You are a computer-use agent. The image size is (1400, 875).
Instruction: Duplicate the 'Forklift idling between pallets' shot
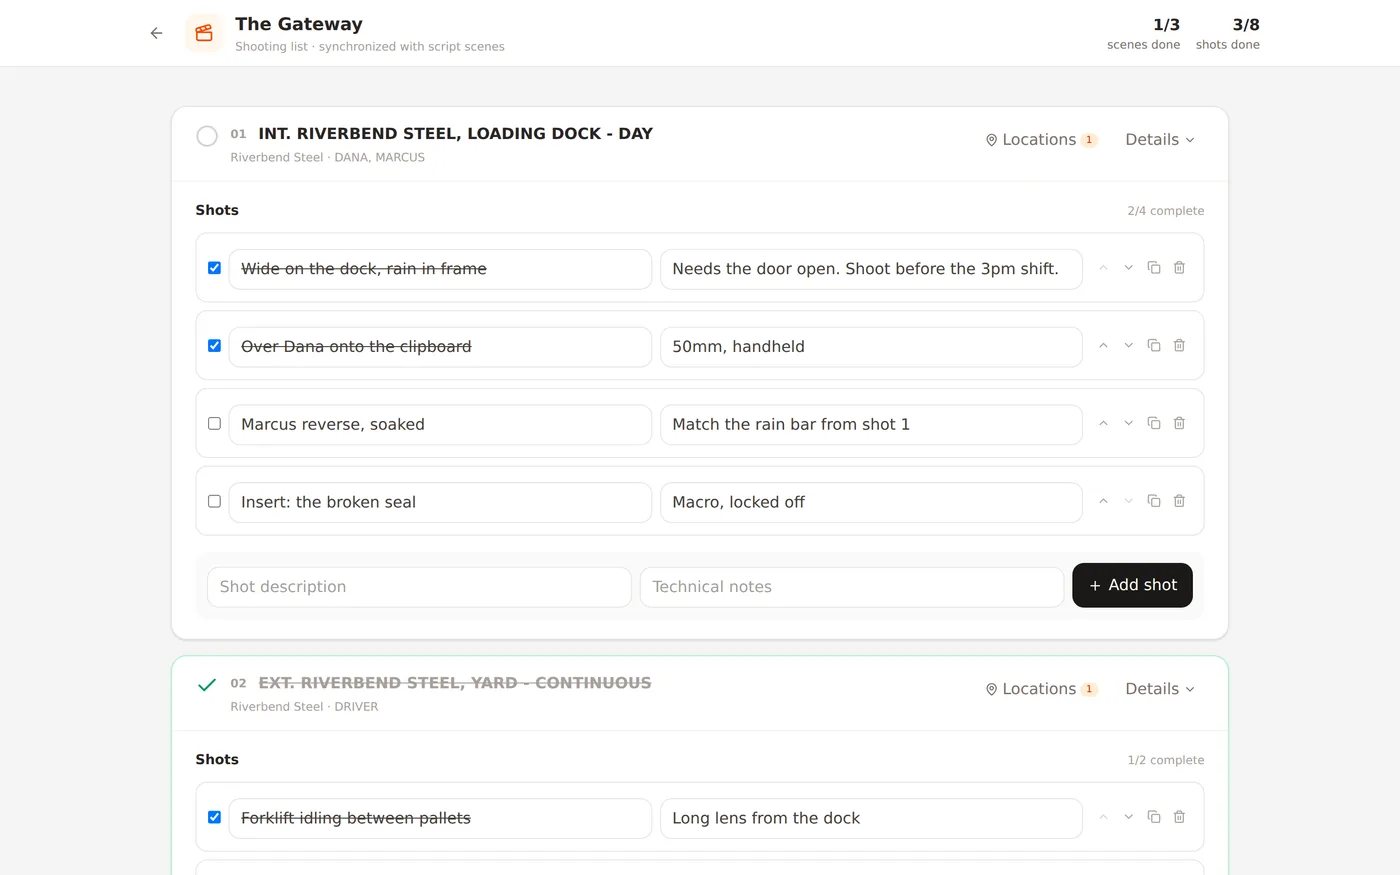(x=1153, y=818)
